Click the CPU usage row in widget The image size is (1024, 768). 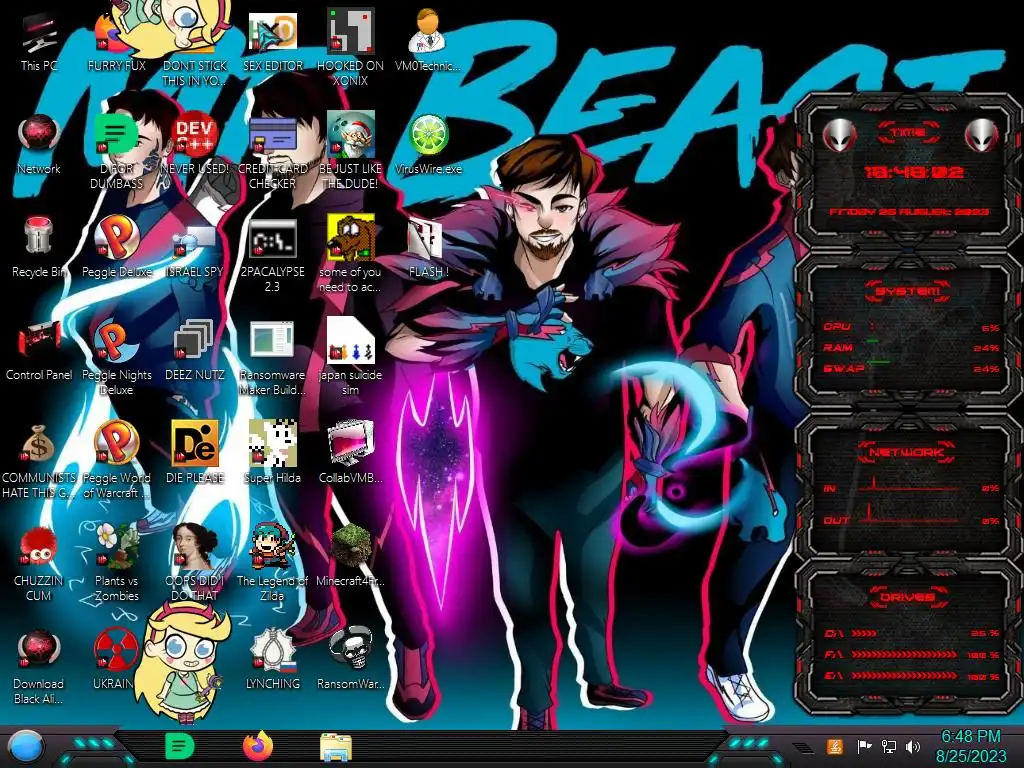pos(911,327)
